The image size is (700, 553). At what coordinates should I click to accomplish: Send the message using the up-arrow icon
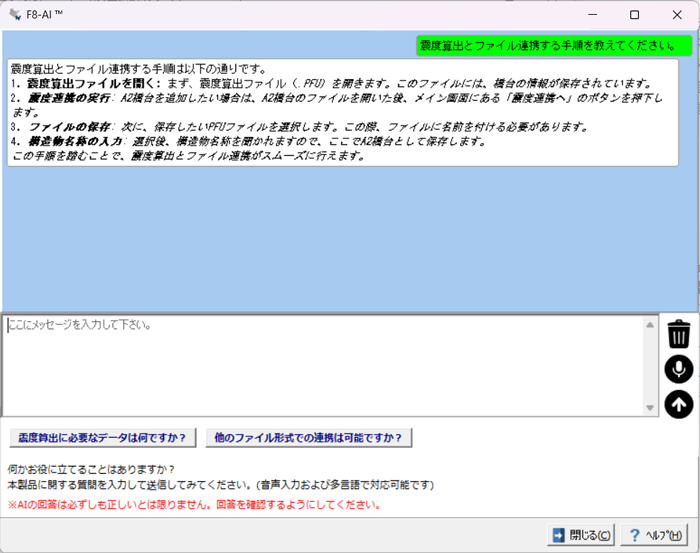click(679, 404)
